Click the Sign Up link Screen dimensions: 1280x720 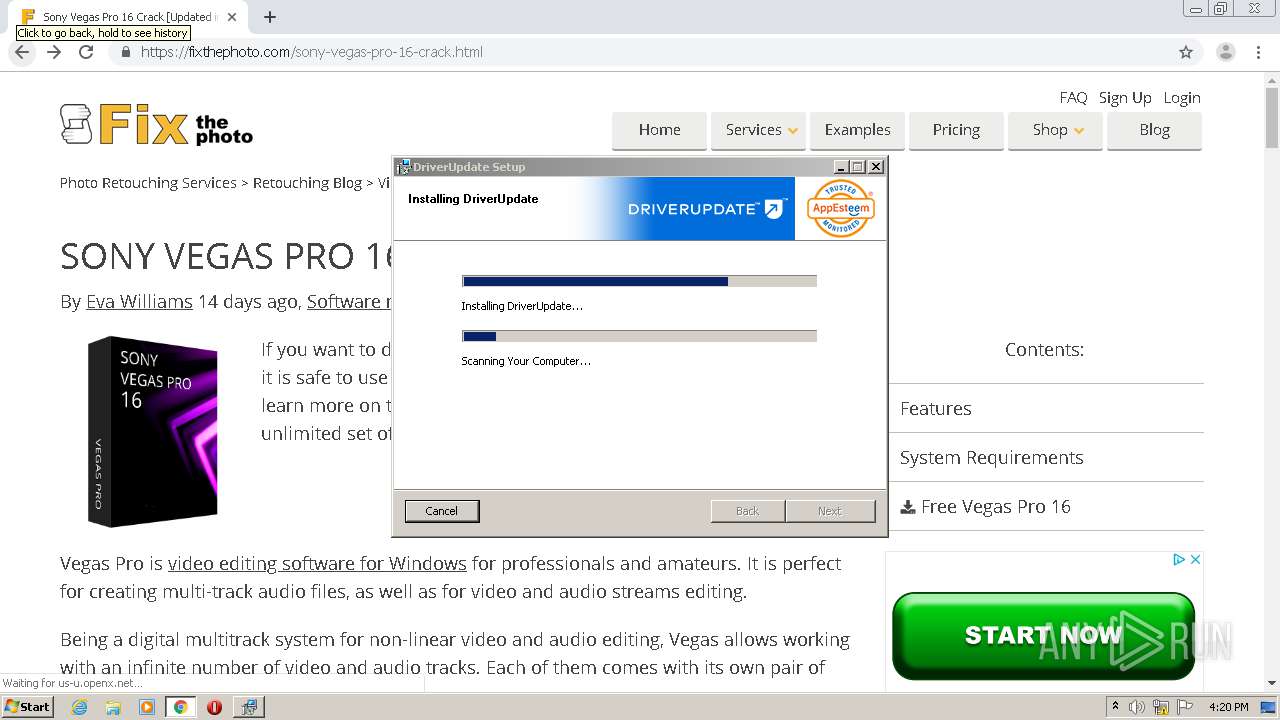[1125, 97]
